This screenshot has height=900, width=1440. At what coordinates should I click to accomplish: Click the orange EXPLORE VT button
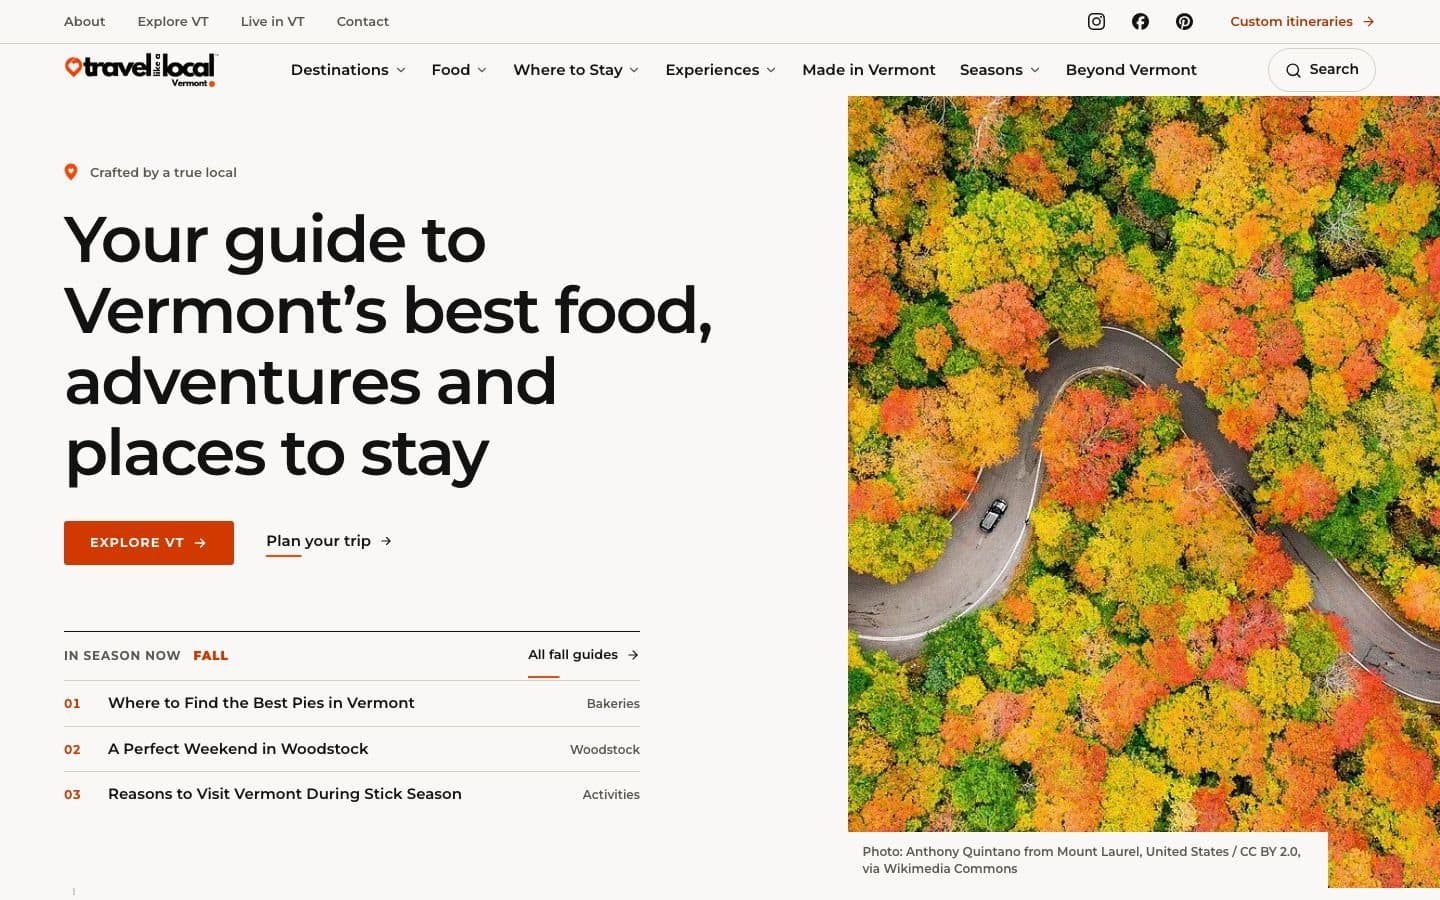click(x=149, y=543)
